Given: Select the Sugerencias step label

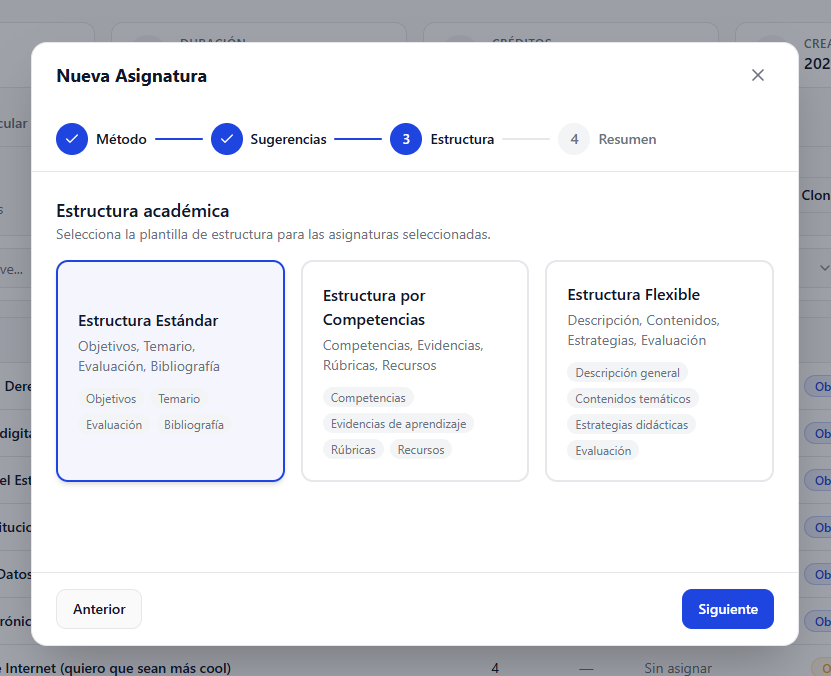Looking at the screenshot, I should click(x=288, y=139).
